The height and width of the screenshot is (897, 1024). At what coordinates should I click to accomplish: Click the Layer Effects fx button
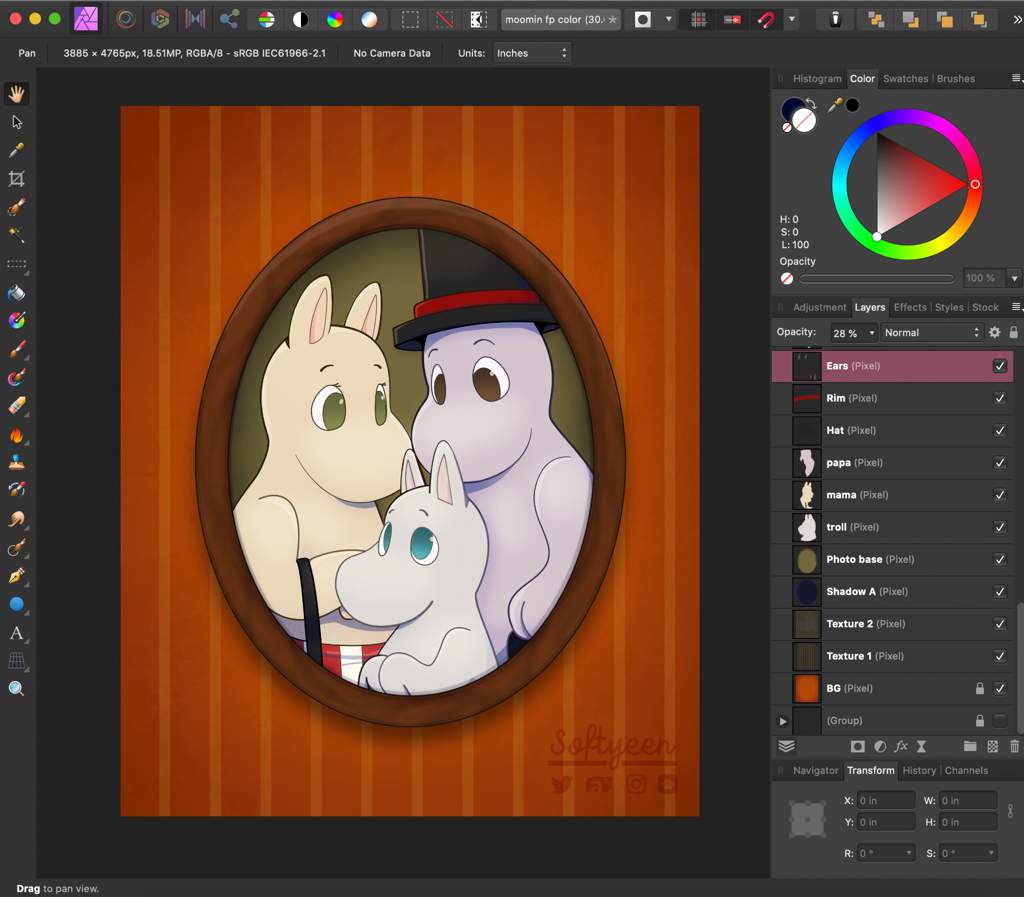[901, 746]
